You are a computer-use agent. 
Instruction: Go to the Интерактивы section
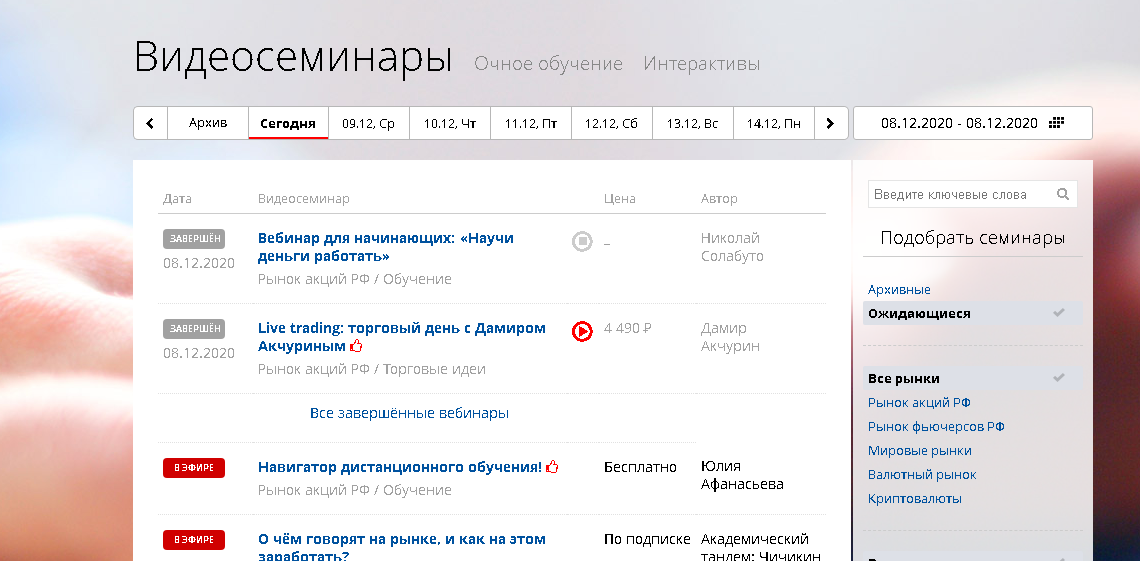pyautogui.click(x=701, y=64)
